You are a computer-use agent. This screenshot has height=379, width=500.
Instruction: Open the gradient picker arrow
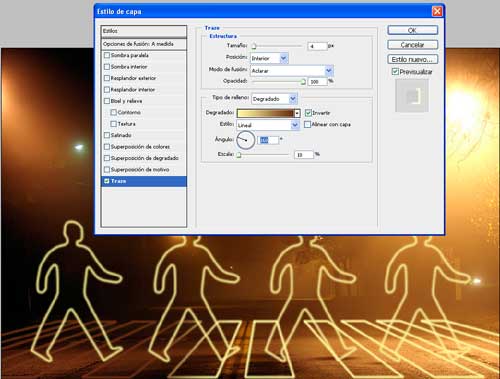[x=297, y=113]
